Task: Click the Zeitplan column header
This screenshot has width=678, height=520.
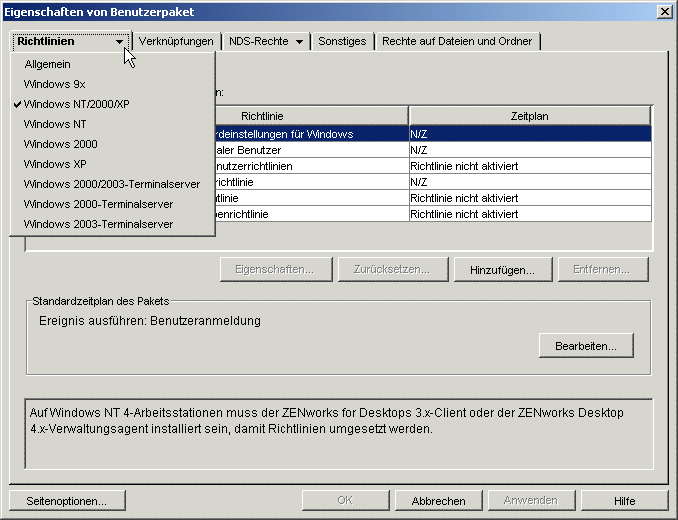Action: click(x=529, y=116)
